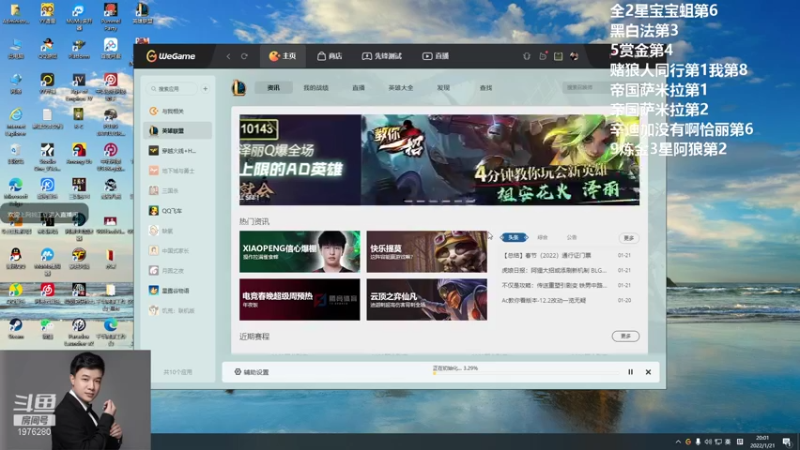Click the League of Legends logo icon

(239, 88)
